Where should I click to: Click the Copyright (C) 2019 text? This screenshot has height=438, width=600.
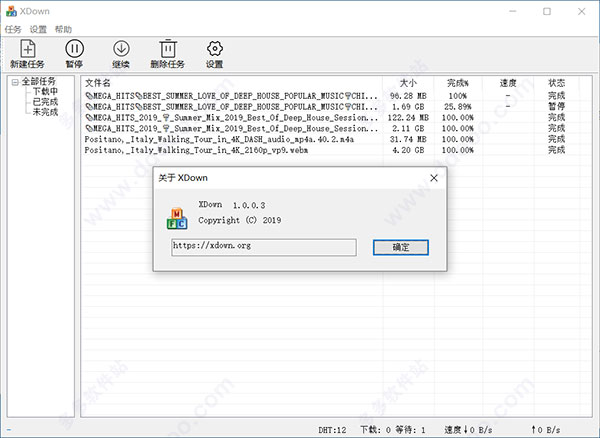coord(240,220)
